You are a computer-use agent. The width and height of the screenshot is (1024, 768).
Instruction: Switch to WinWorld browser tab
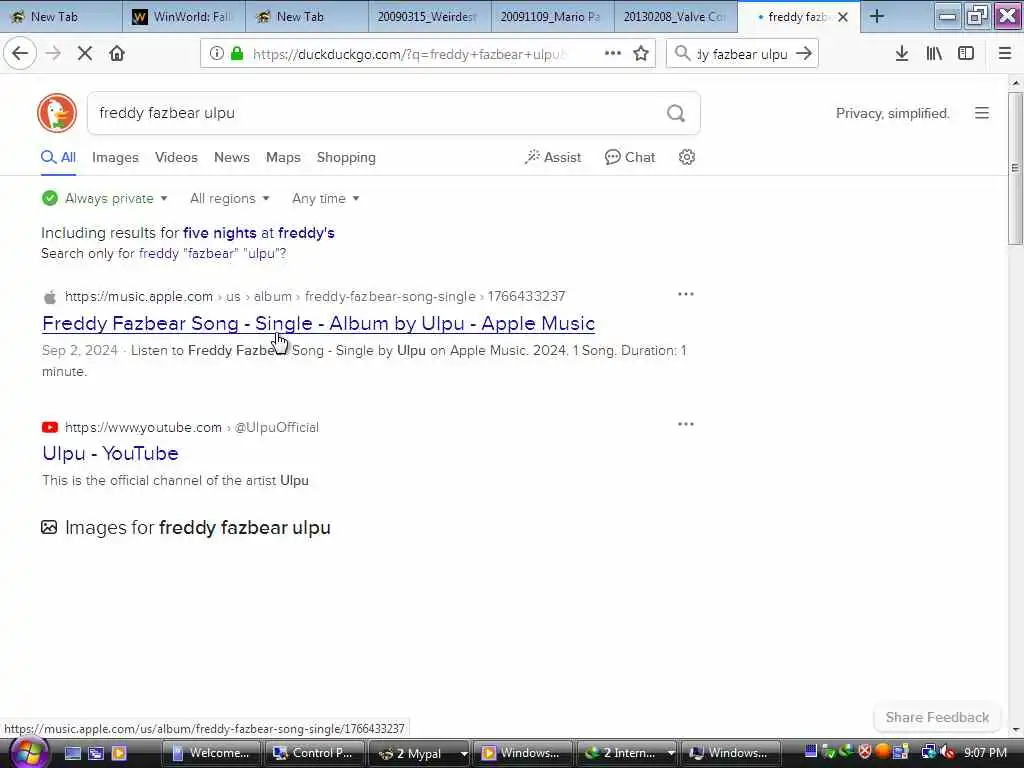tap(184, 17)
